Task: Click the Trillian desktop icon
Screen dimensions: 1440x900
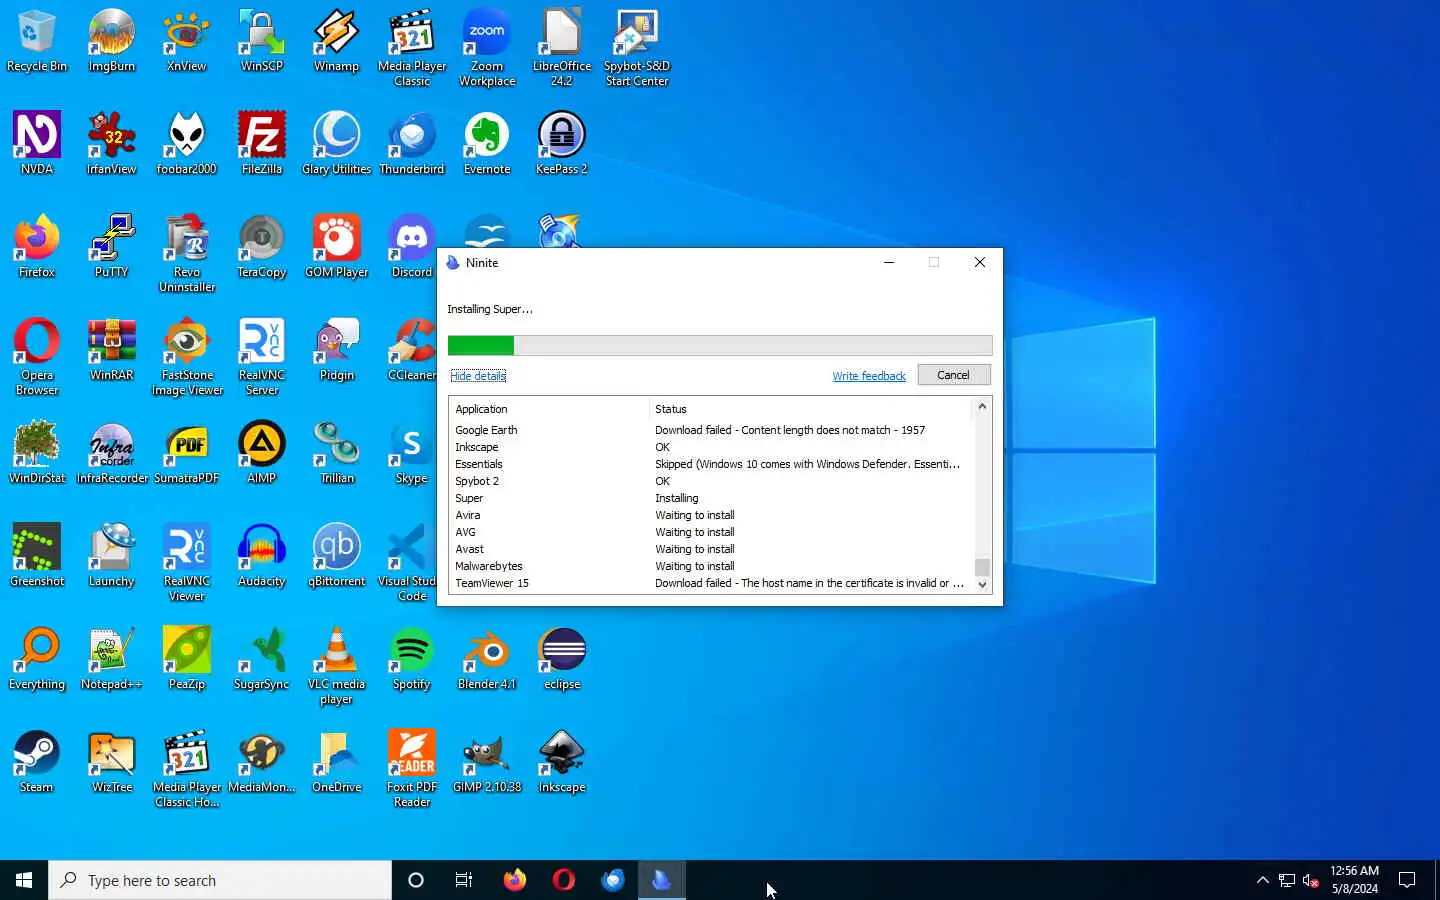Action: pos(336,453)
